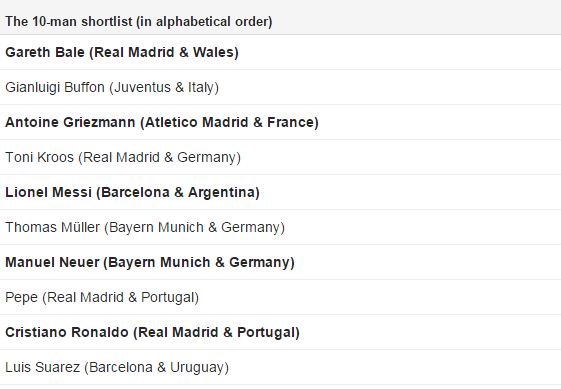Click 'Barcelona & Argentina' text
Screen dimensions: 561x389
(x=179, y=192)
